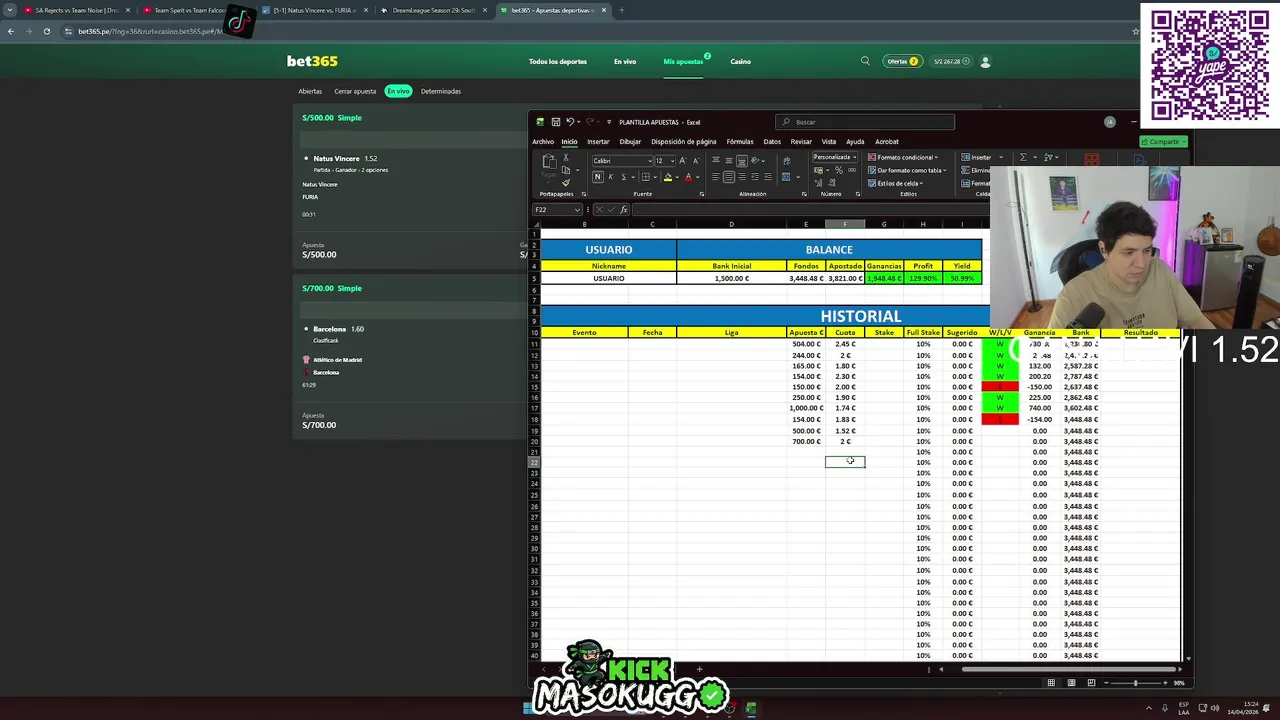1280x720 pixels.
Task: Copy the selected cells in Excel
Action: coord(566,170)
